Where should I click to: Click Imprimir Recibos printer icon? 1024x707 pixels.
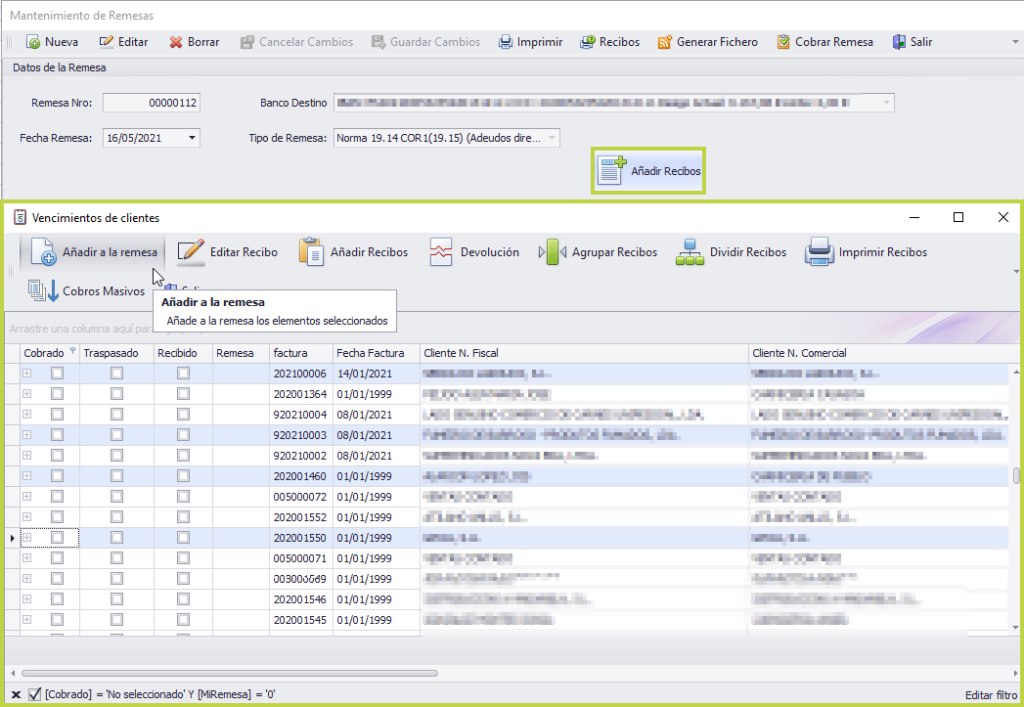pyautogui.click(x=819, y=252)
